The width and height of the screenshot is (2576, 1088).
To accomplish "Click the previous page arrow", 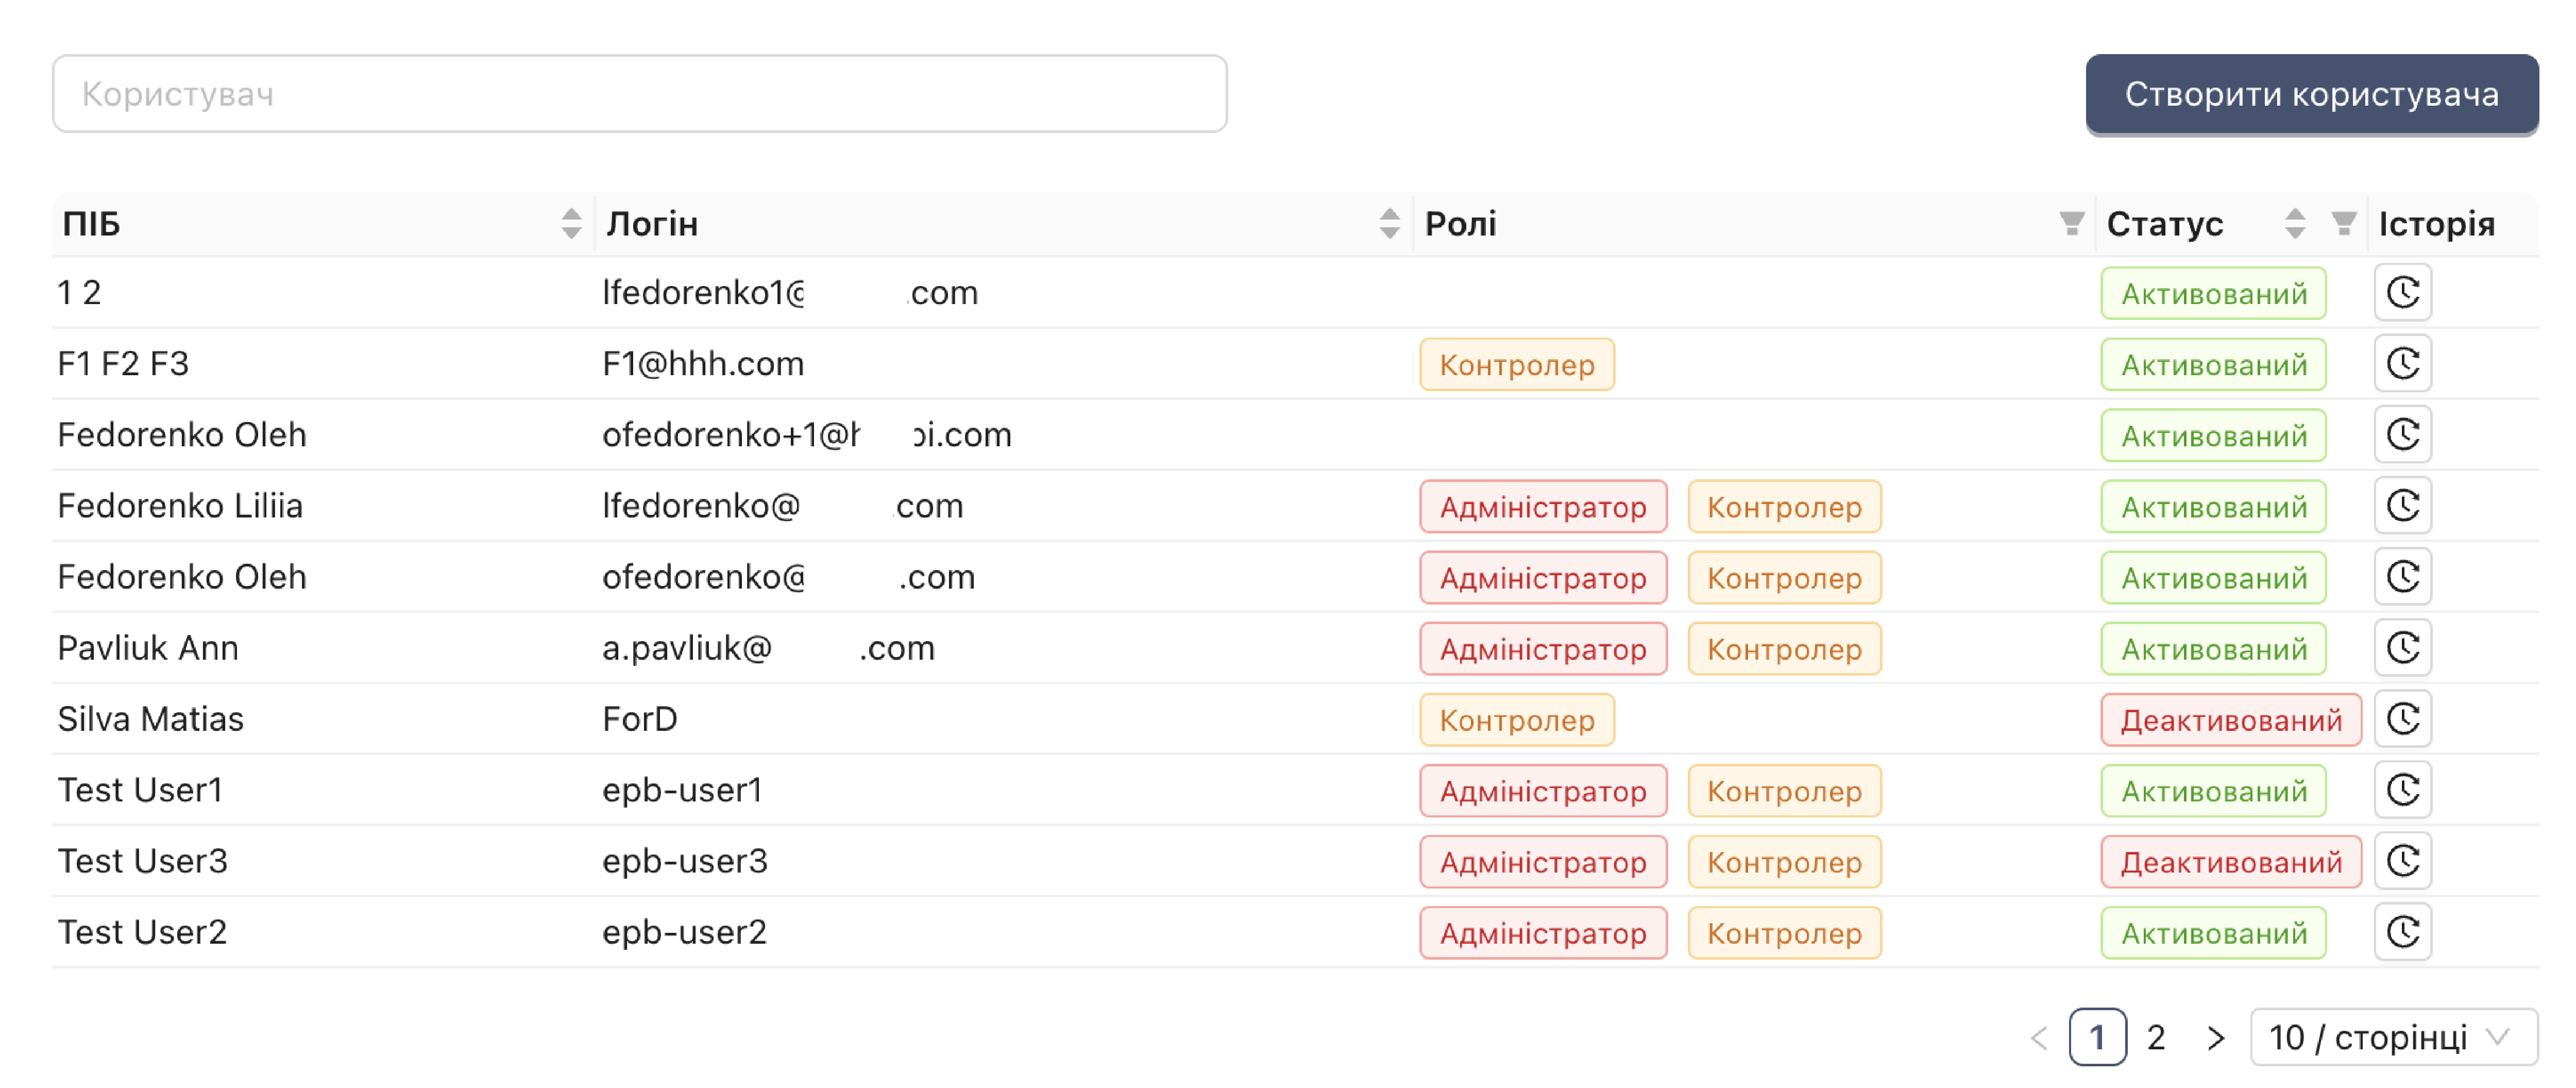I will point(2040,1038).
